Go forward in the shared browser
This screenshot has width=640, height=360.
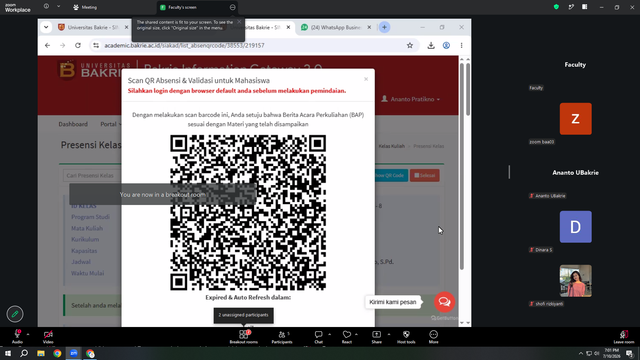point(62,45)
